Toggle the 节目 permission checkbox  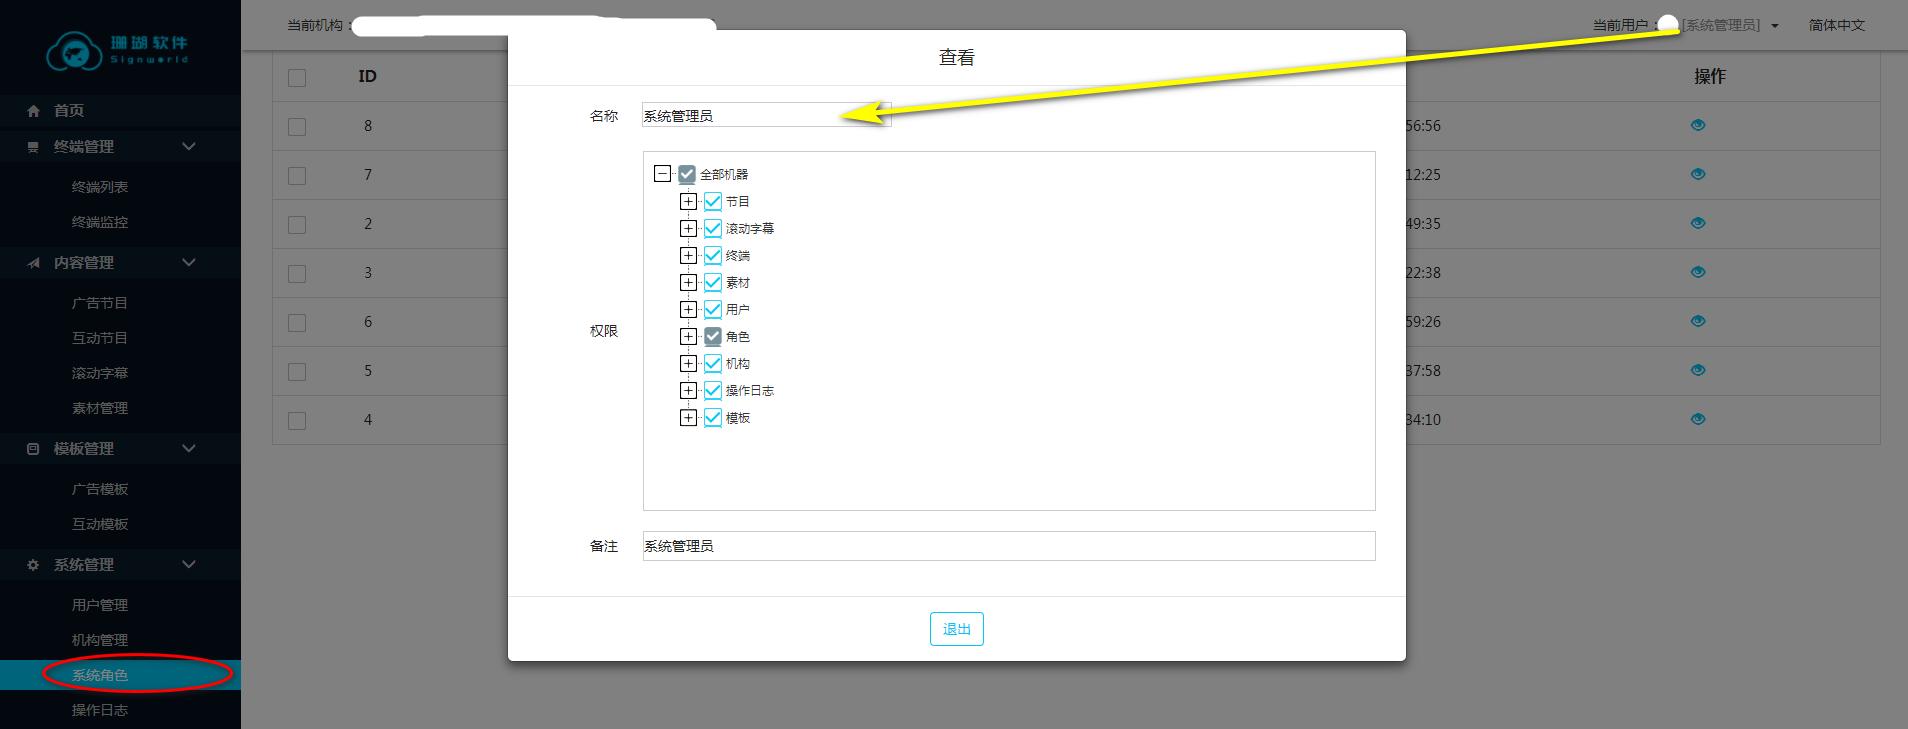point(713,201)
